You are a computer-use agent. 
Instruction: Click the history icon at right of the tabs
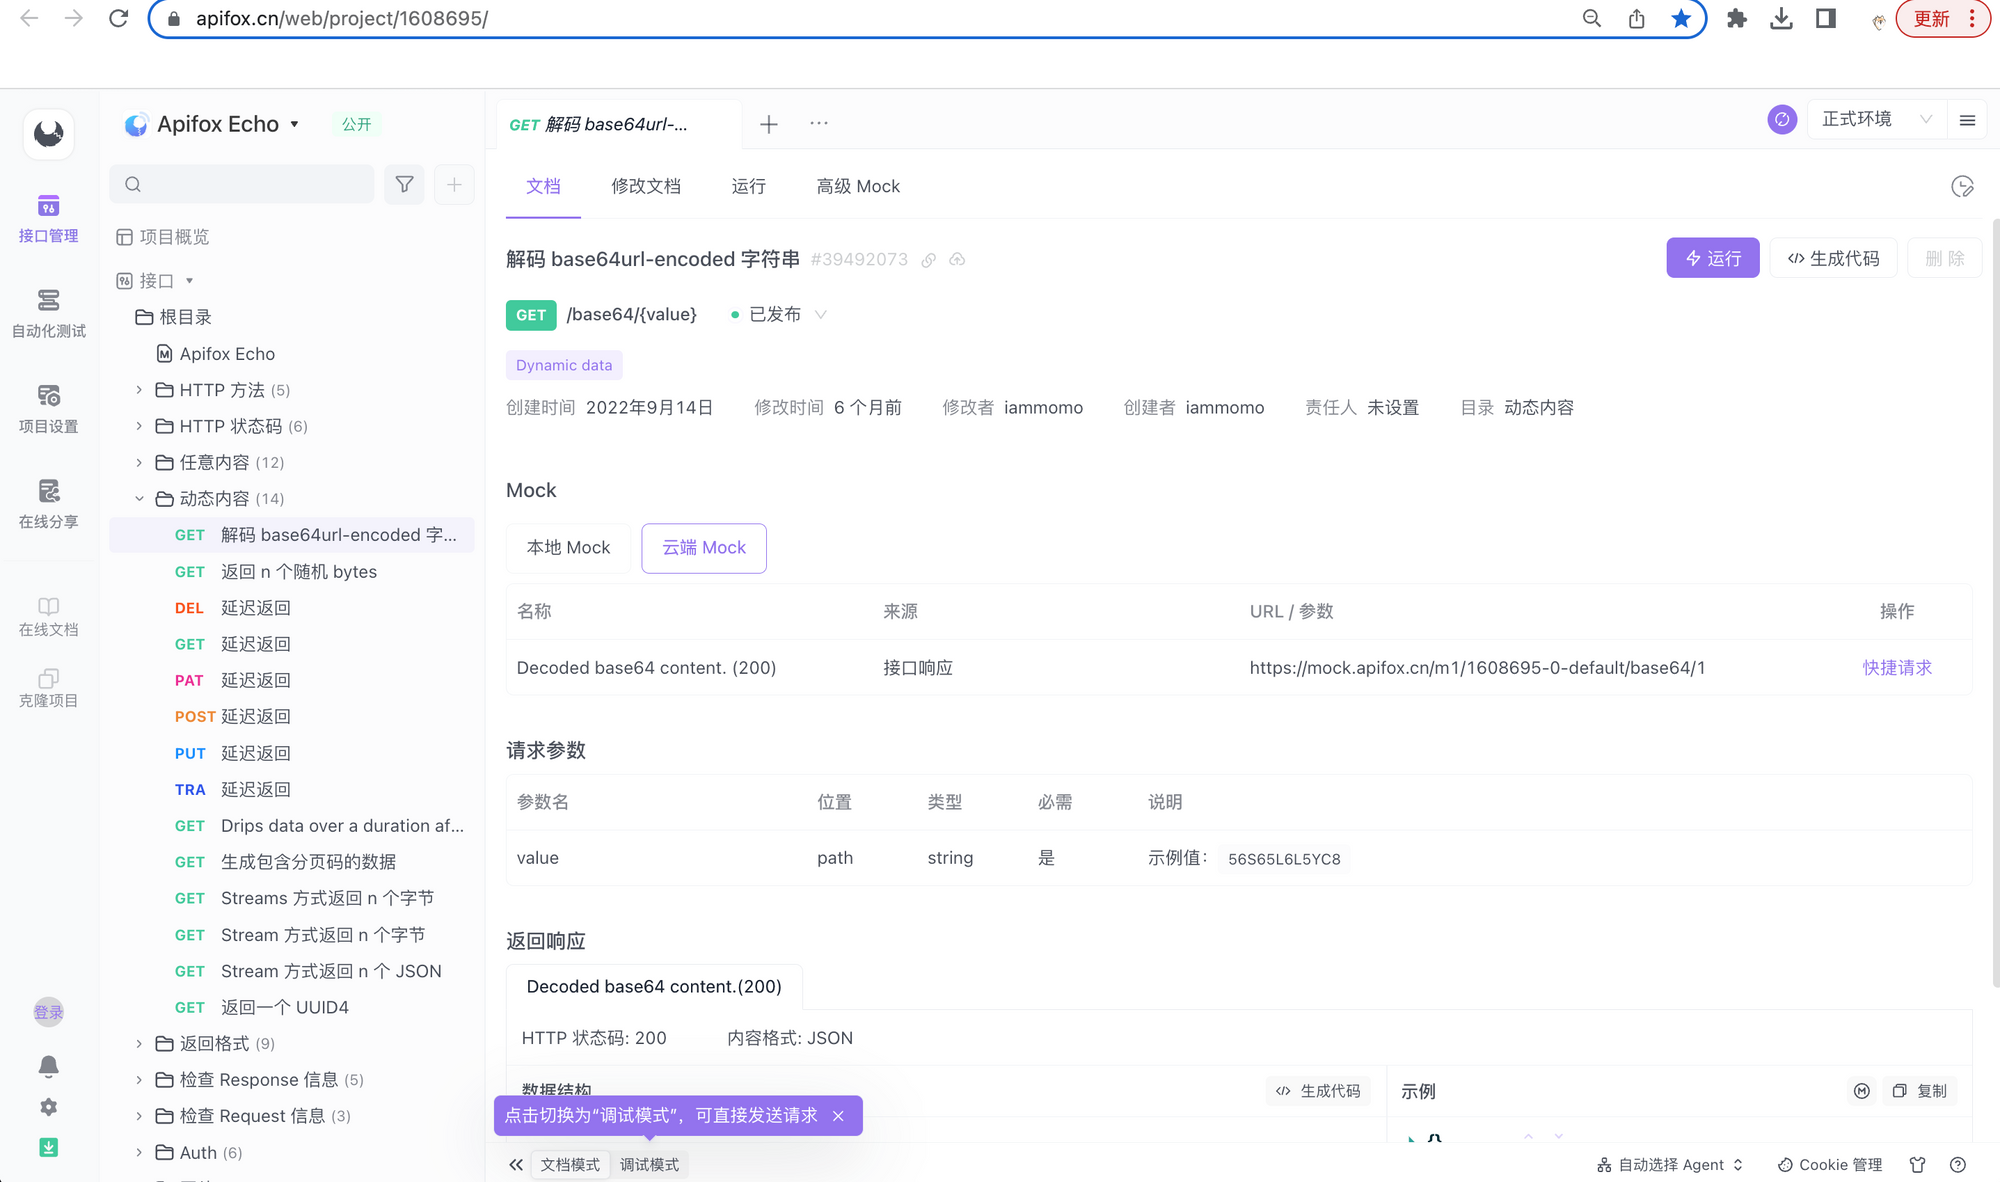pos(1962,187)
